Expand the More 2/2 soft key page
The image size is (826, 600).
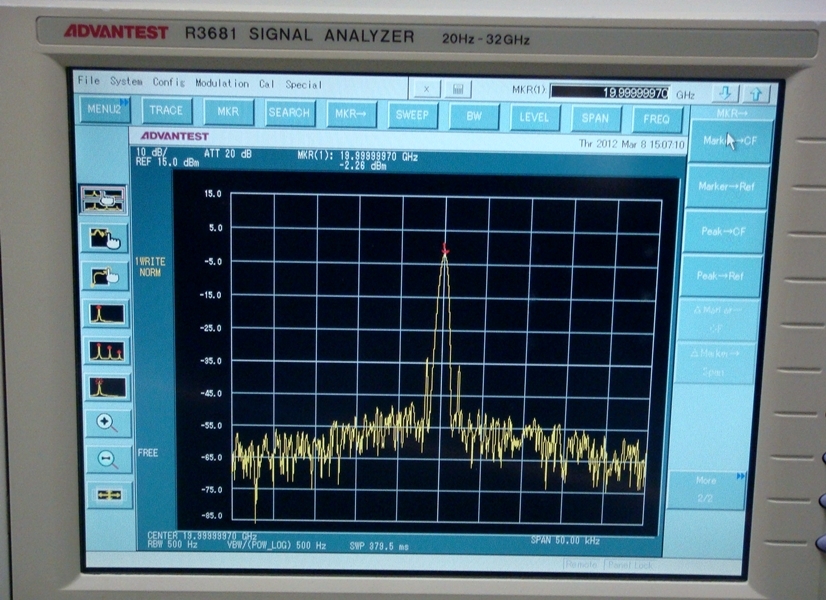(x=706, y=489)
